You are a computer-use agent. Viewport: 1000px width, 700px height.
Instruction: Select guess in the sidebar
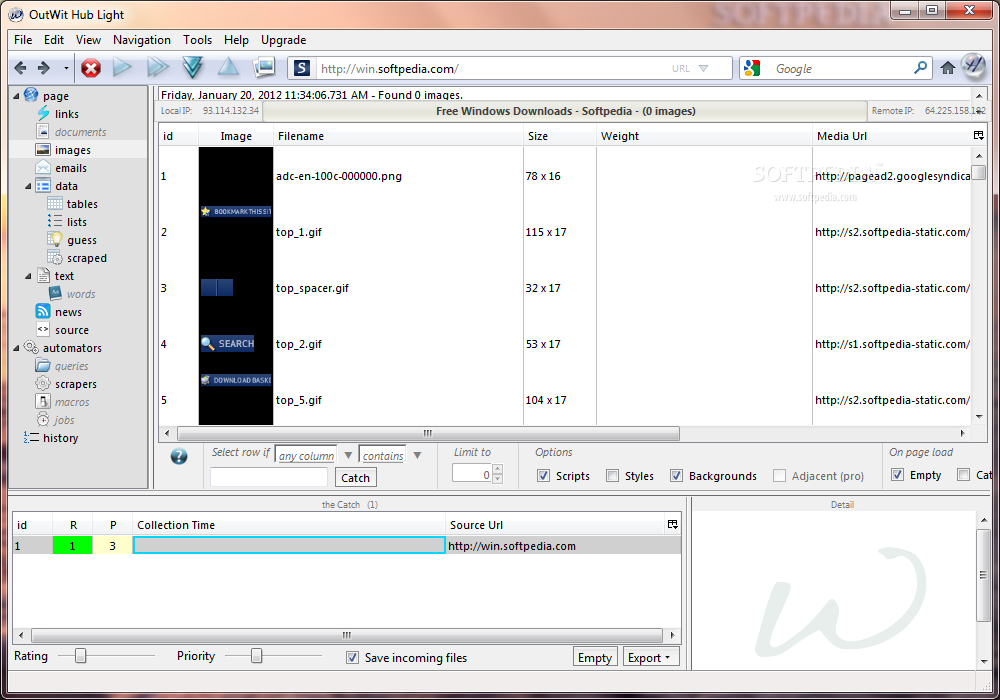point(82,240)
